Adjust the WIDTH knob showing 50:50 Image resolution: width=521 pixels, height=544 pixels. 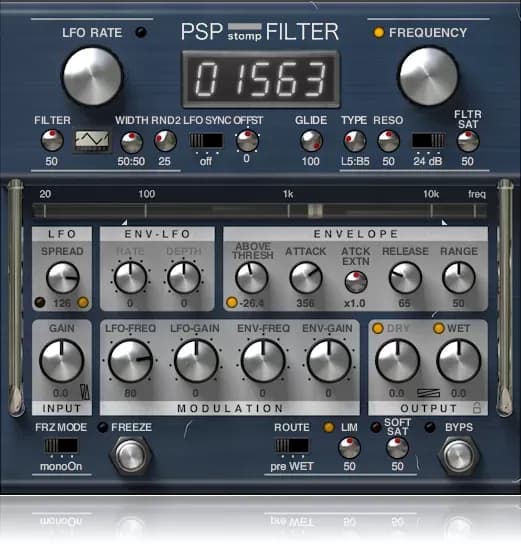click(131, 142)
